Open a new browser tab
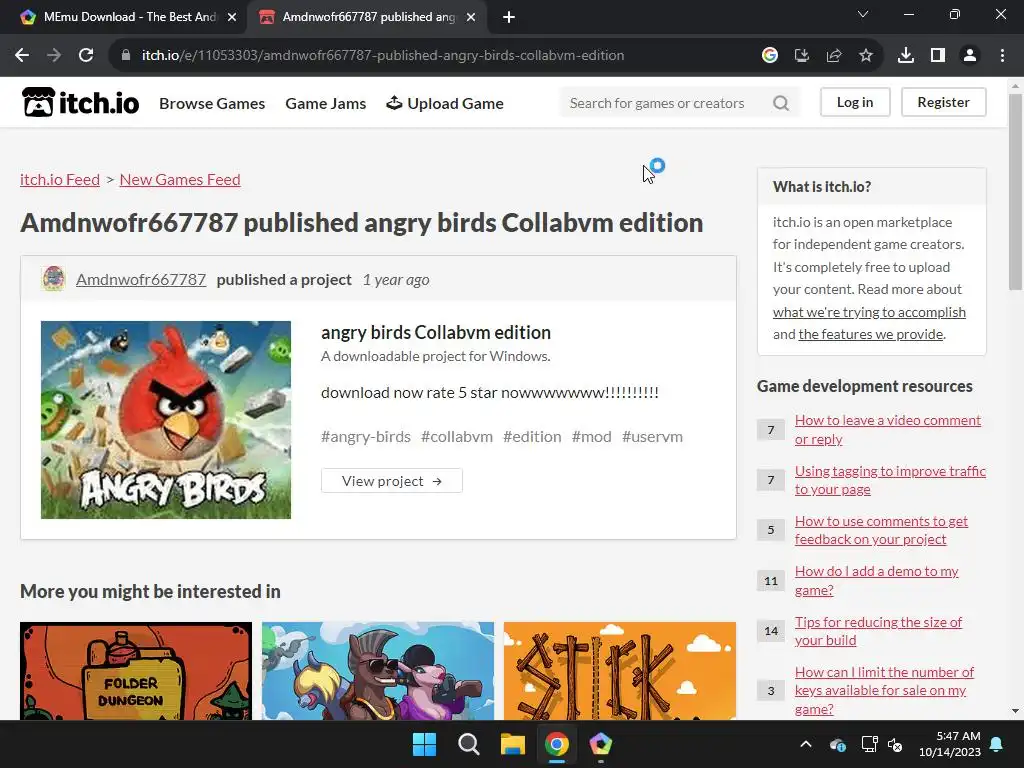The image size is (1024, 768). 509,17
